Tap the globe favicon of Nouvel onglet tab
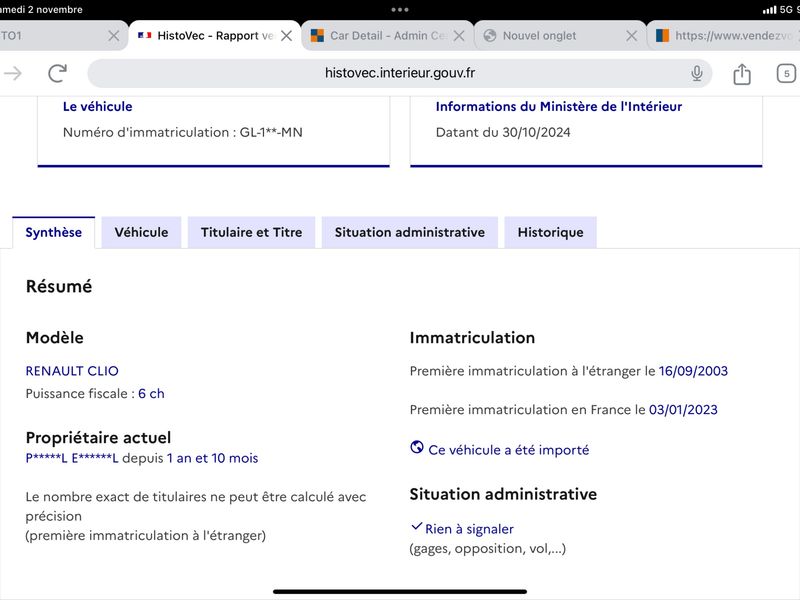Image resolution: width=800 pixels, height=600 pixels. point(490,36)
